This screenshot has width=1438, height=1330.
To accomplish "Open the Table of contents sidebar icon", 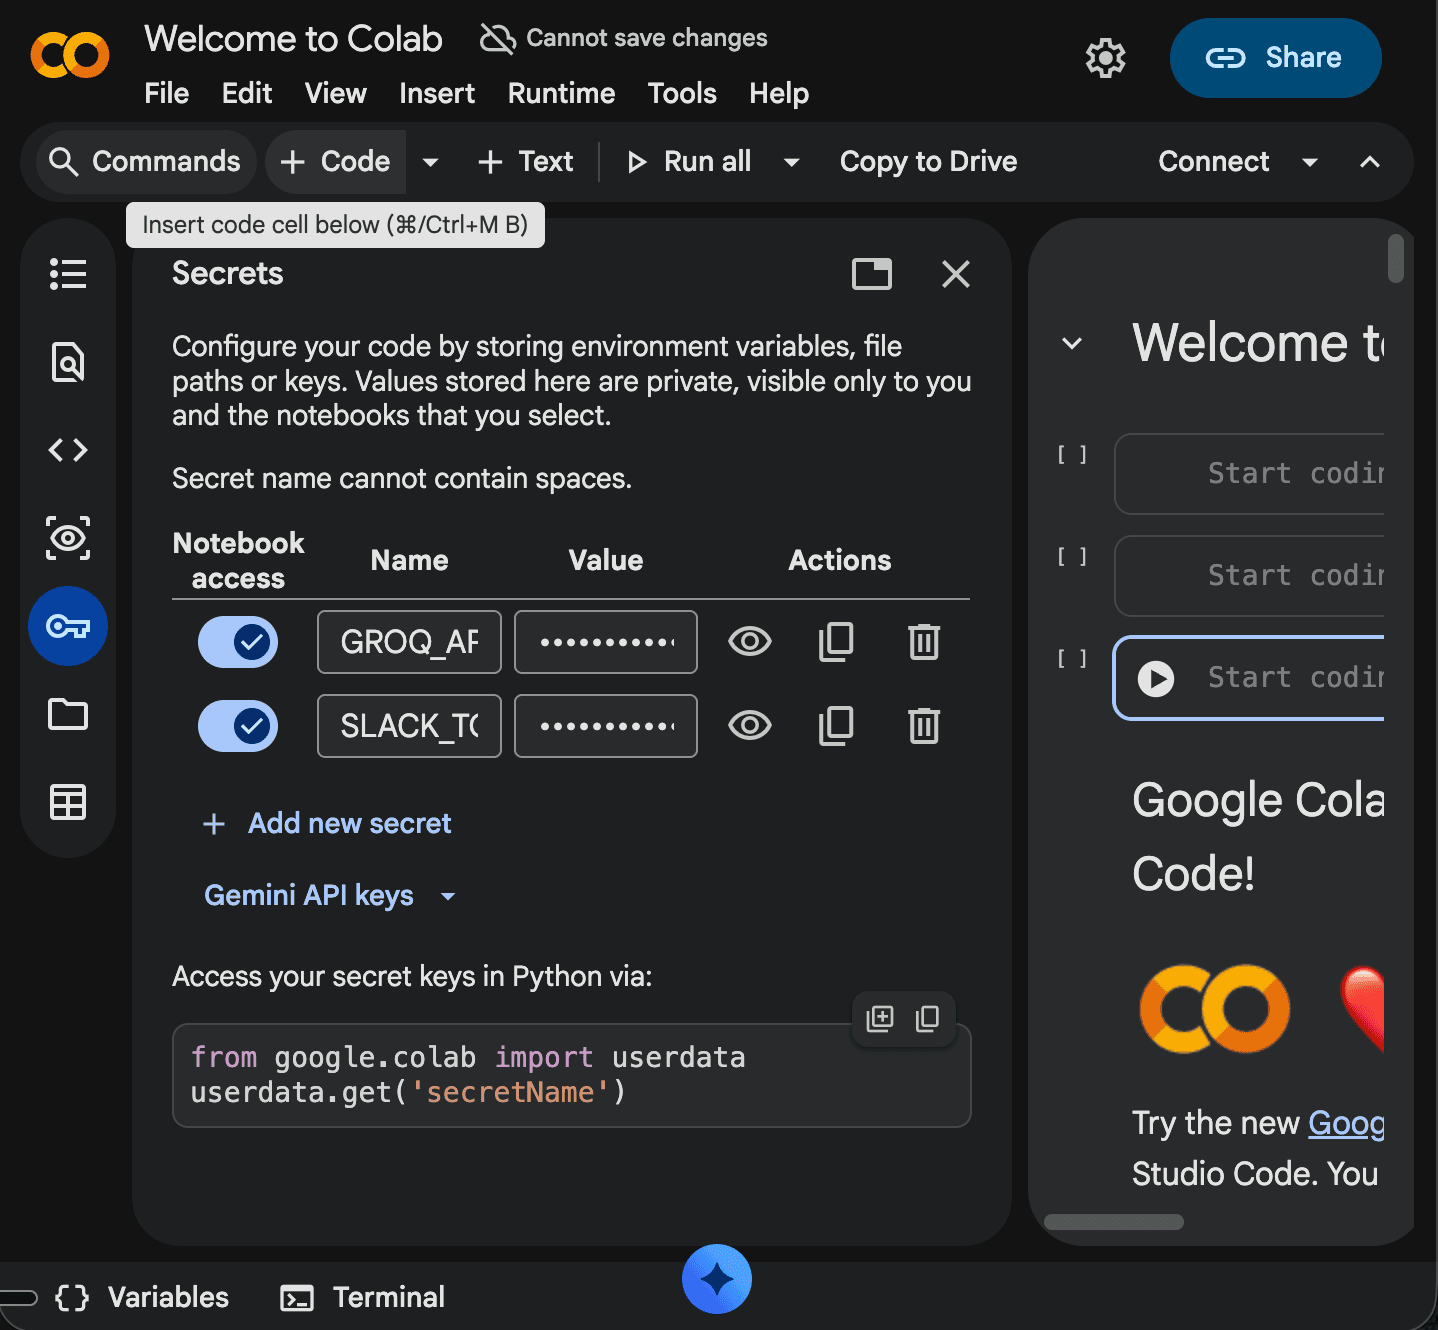I will coord(68,273).
